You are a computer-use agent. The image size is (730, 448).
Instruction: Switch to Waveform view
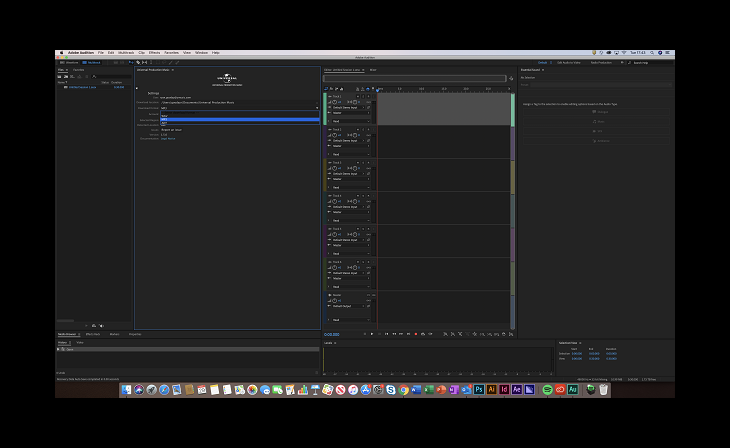pos(67,62)
